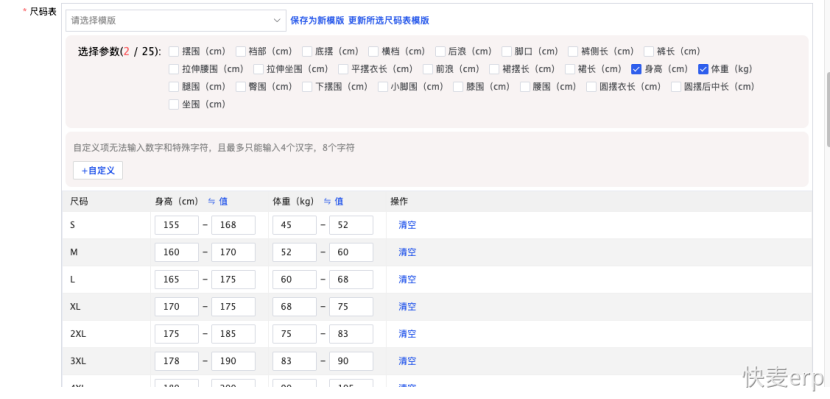Select the 后浪（cm）checkbox

440,52
